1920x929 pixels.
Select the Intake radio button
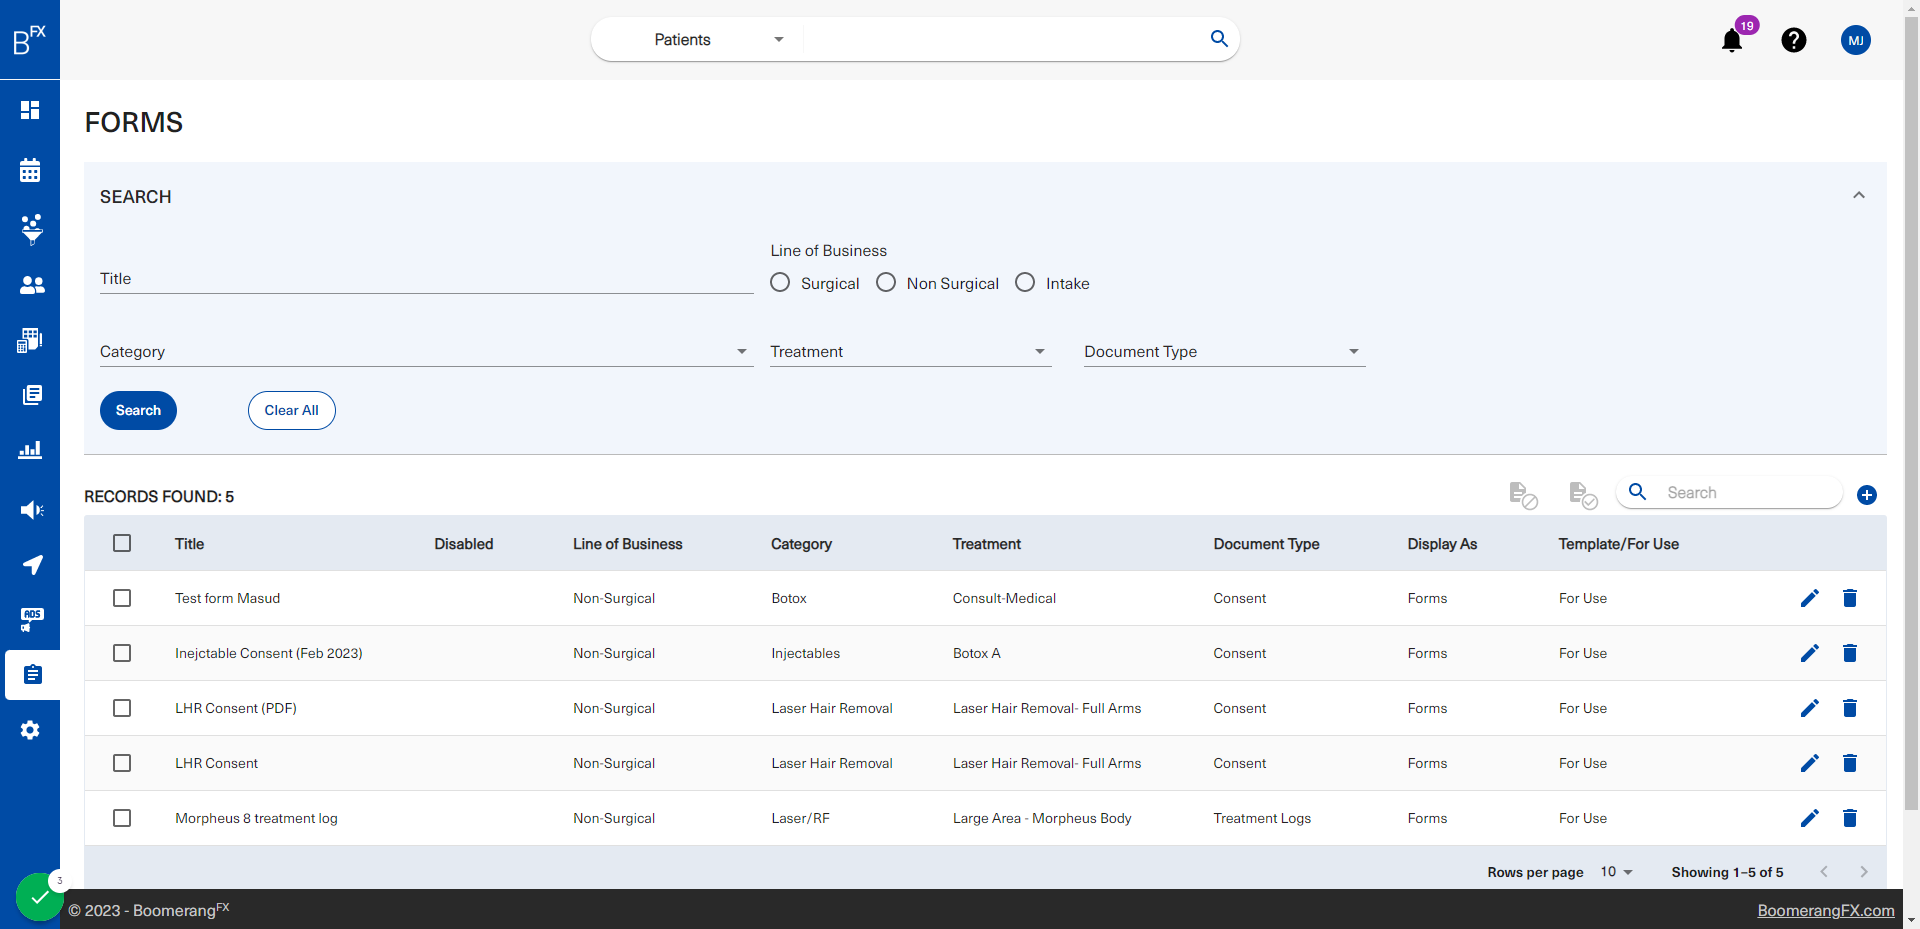(1025, 283)
